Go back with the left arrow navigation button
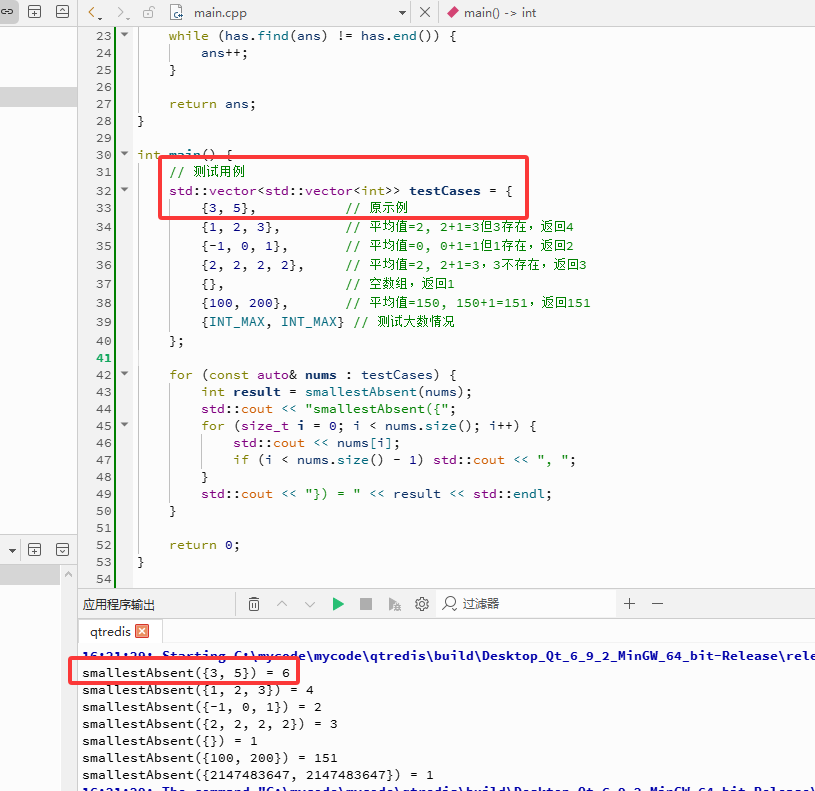This screenshot has width=815, height=791. coord(93,12)
